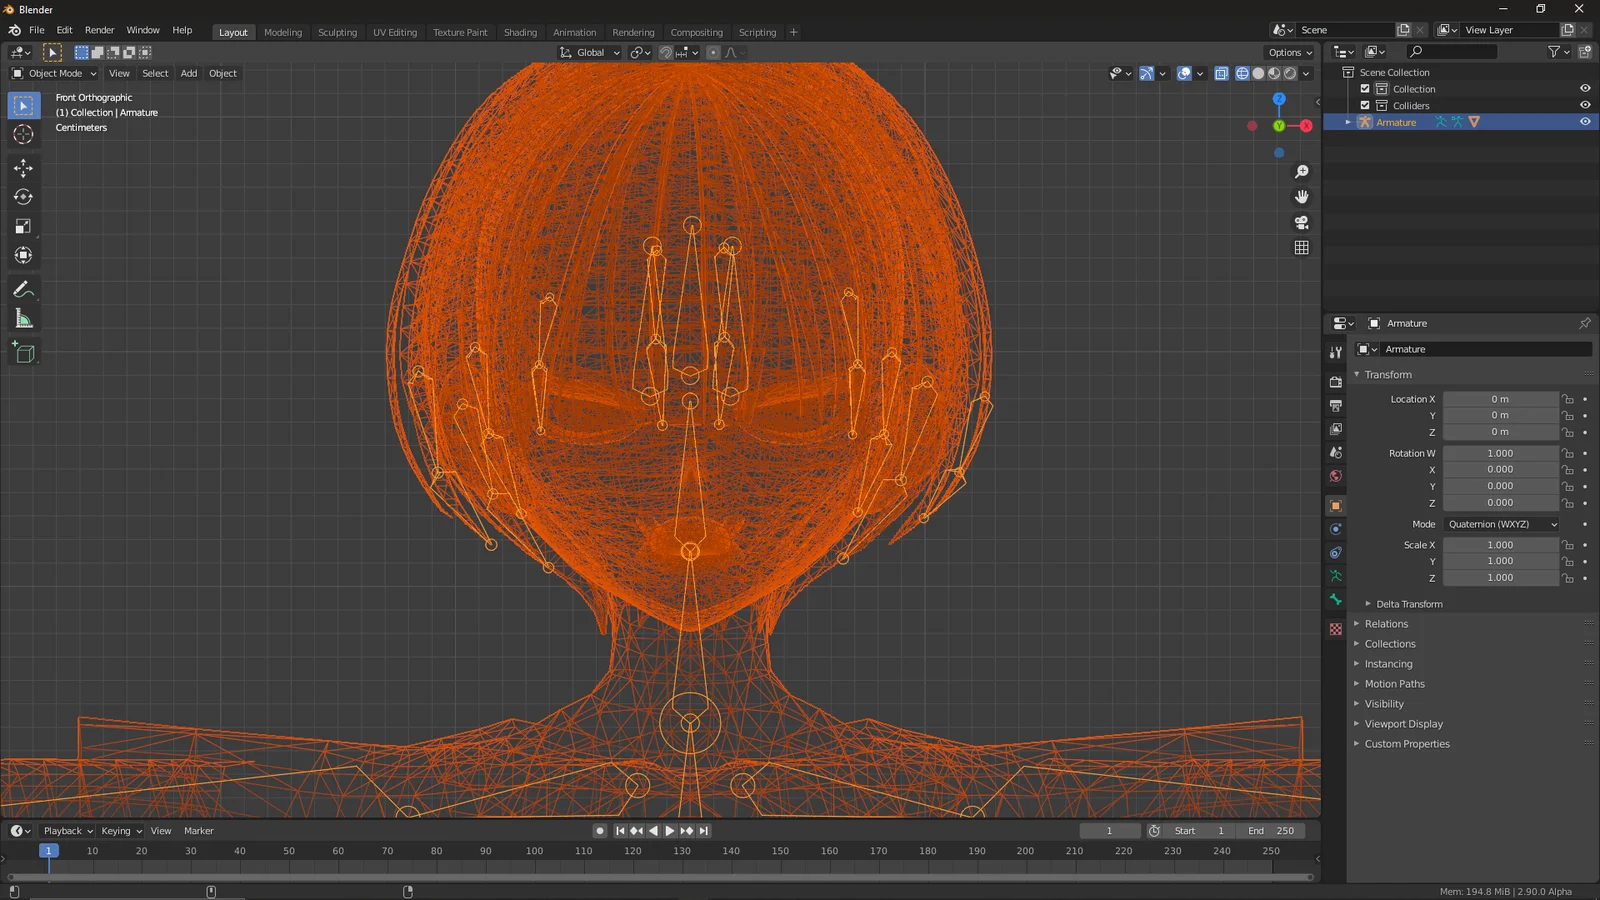The width and height of the screenshot is (1600, 900).
Task: Activate the Annotate tool
Action: pos(23,290)
